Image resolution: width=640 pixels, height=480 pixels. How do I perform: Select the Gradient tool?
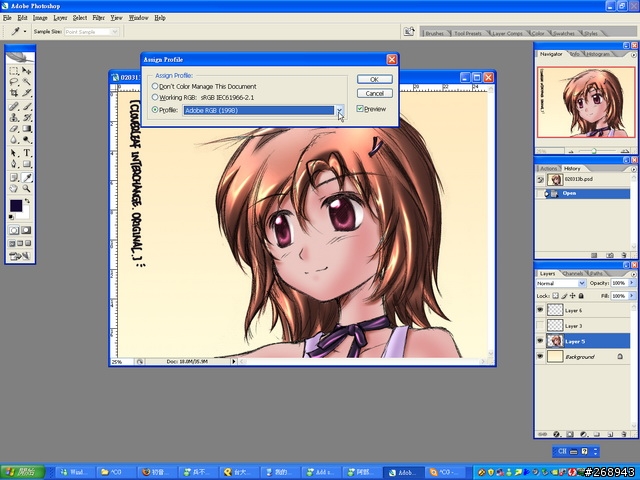coord(27,129)
